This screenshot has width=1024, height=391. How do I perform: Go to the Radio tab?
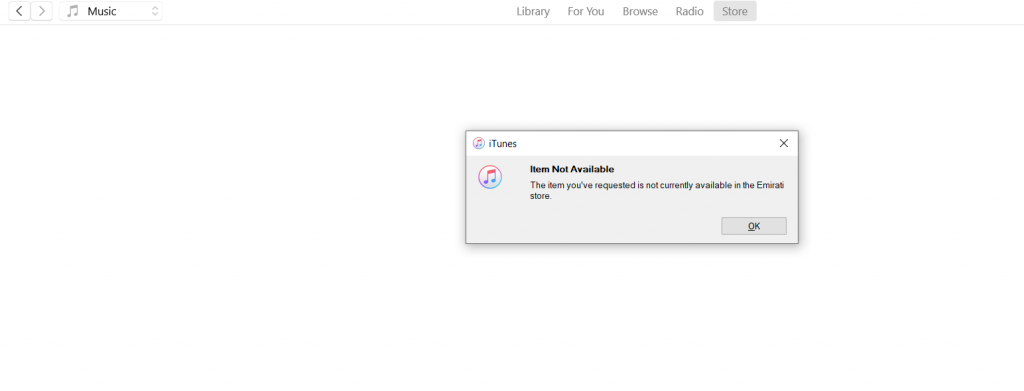[x=690, y=11]
